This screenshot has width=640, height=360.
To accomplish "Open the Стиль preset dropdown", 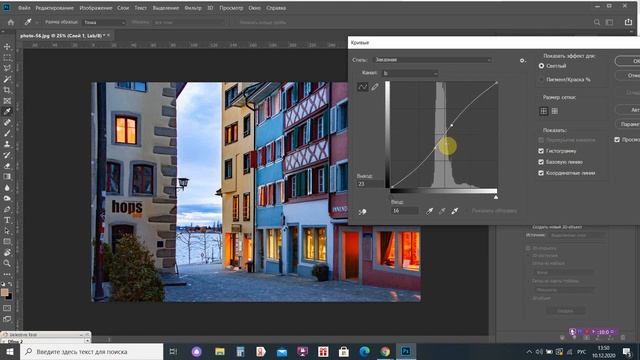I will tap(432, 60).
